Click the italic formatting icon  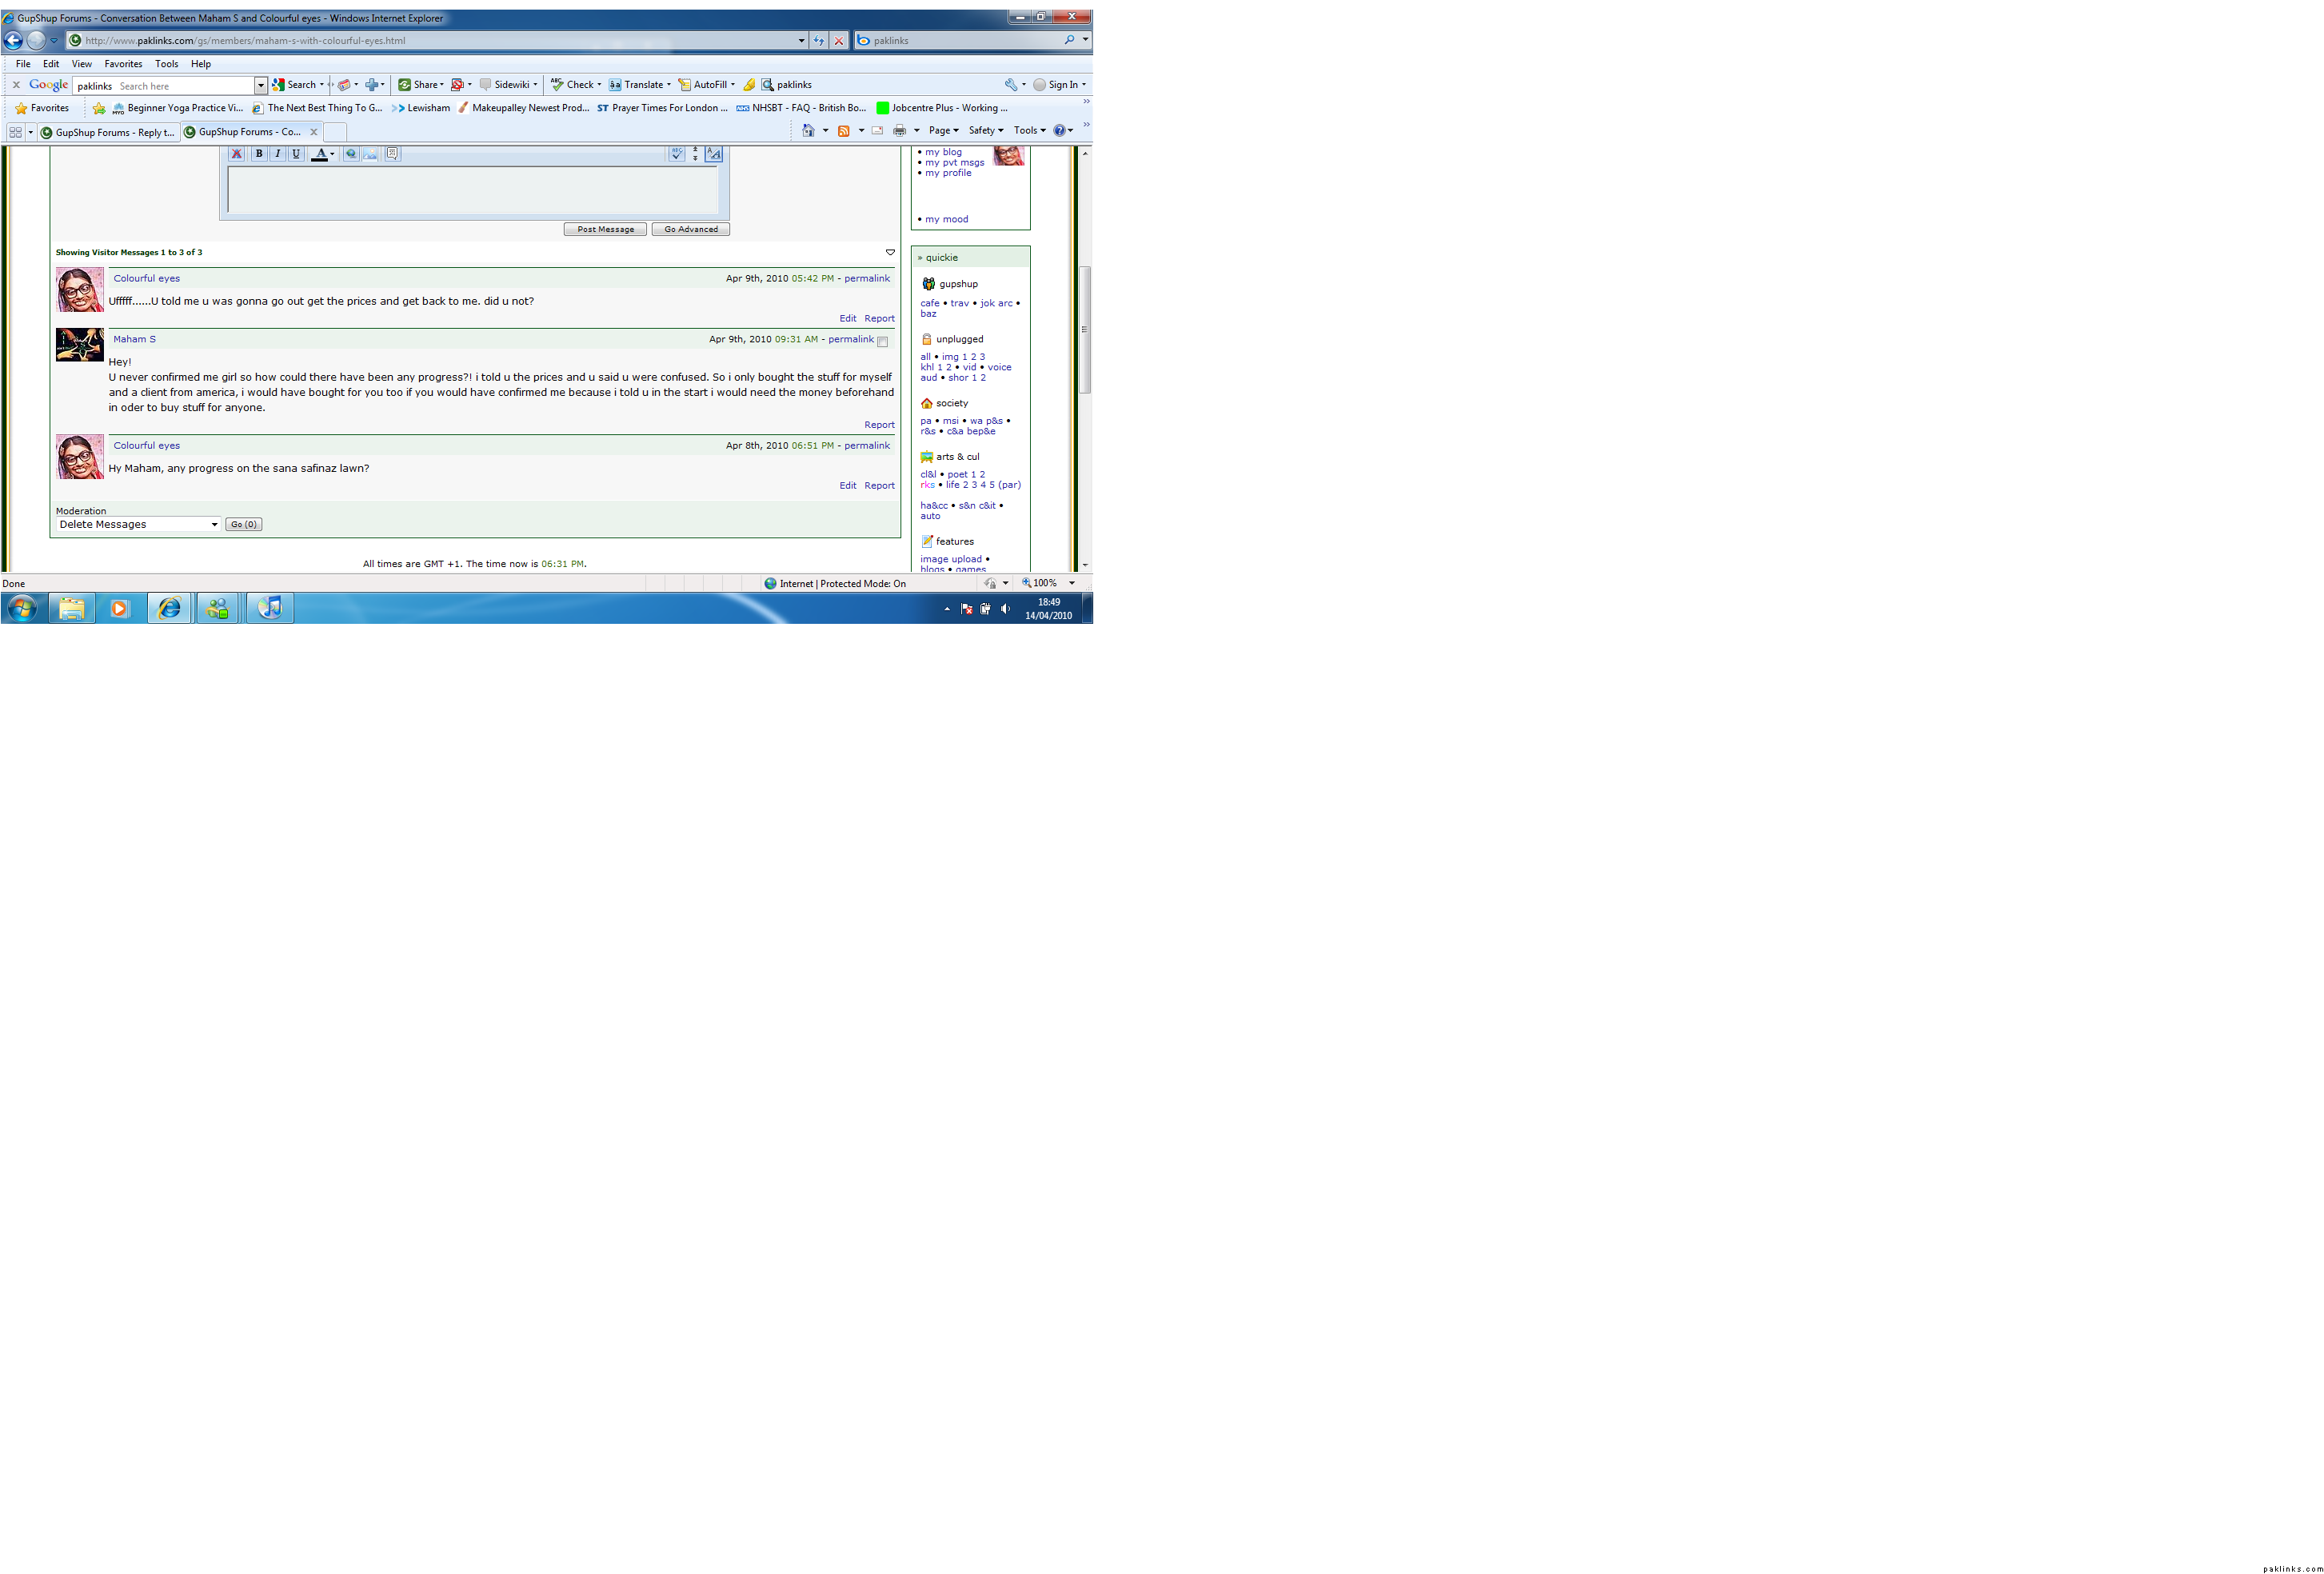click(278, 154)
